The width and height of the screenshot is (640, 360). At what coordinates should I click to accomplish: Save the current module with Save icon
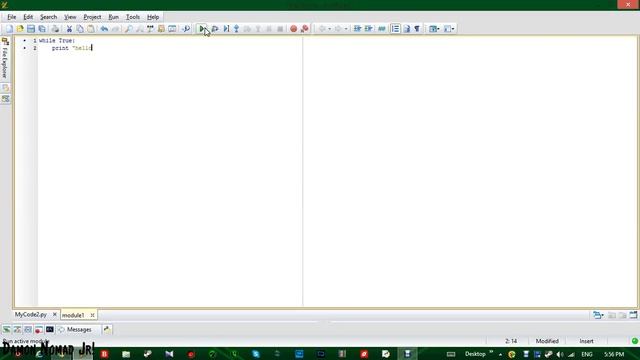click(31, 29)
